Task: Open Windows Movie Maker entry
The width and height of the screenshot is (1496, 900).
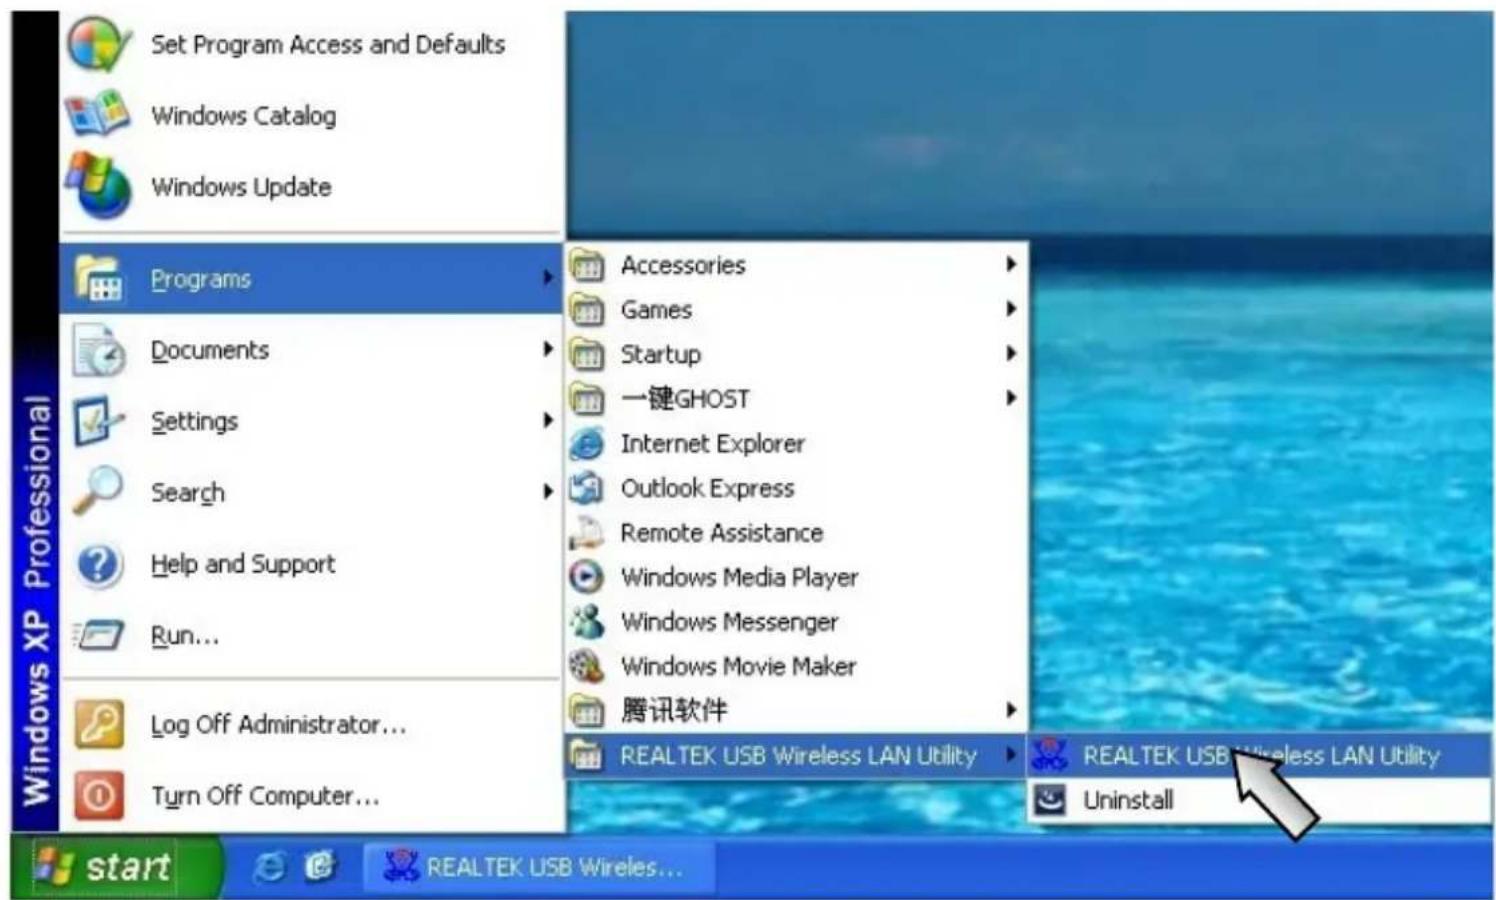Action: pos(796,666)
